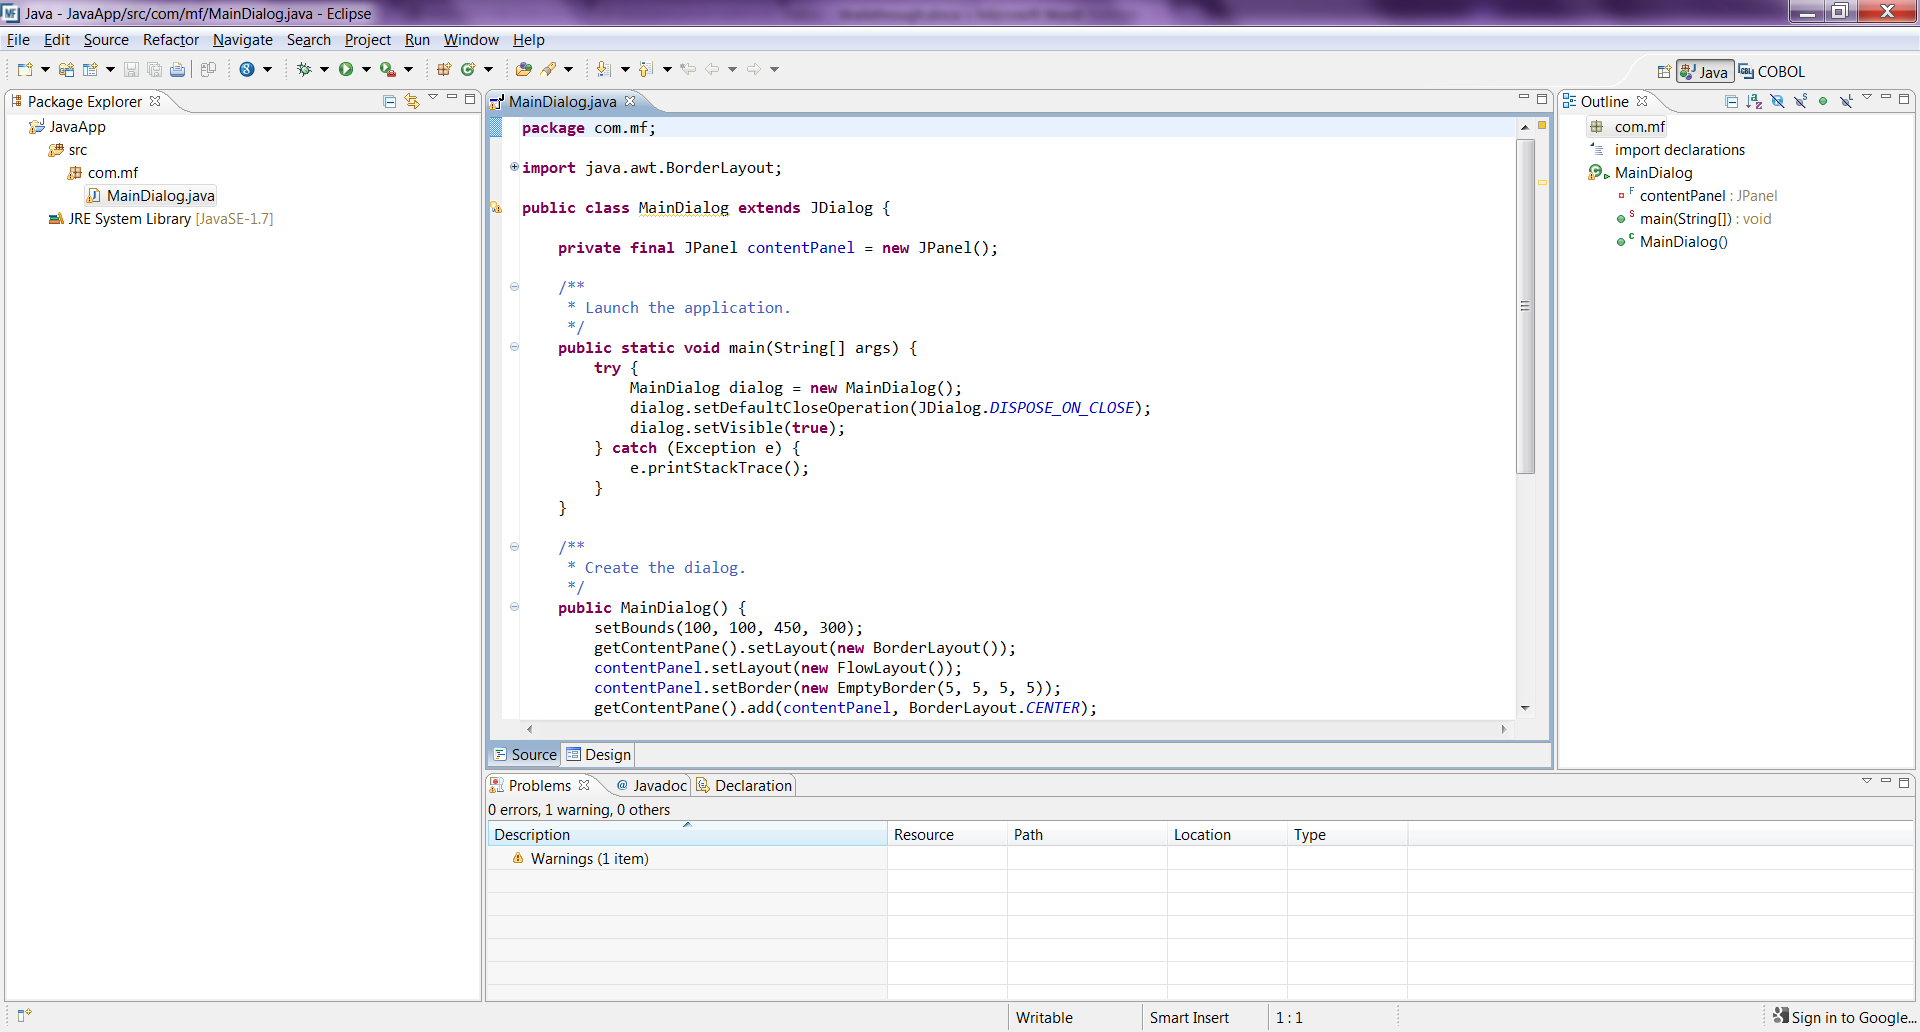Image resolution: width=1920 pixels, height=1032 pixels.
Task: Click the New Java Class icon
Action: (468, 69)
